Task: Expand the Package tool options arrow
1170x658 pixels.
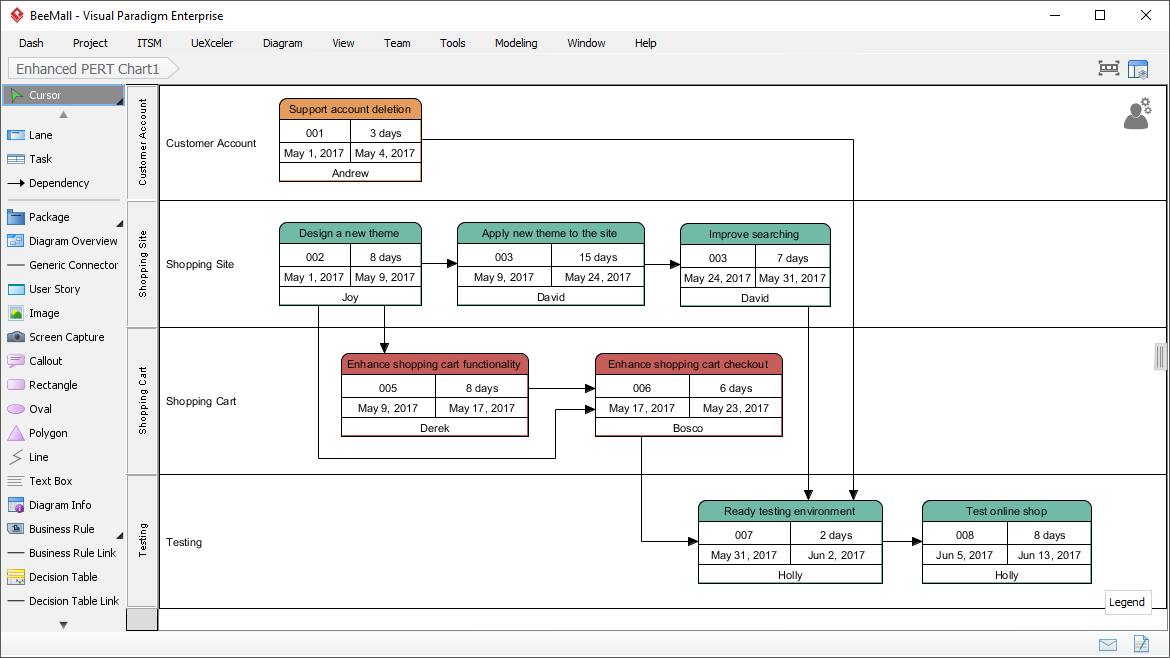Action: pos(121,219)
